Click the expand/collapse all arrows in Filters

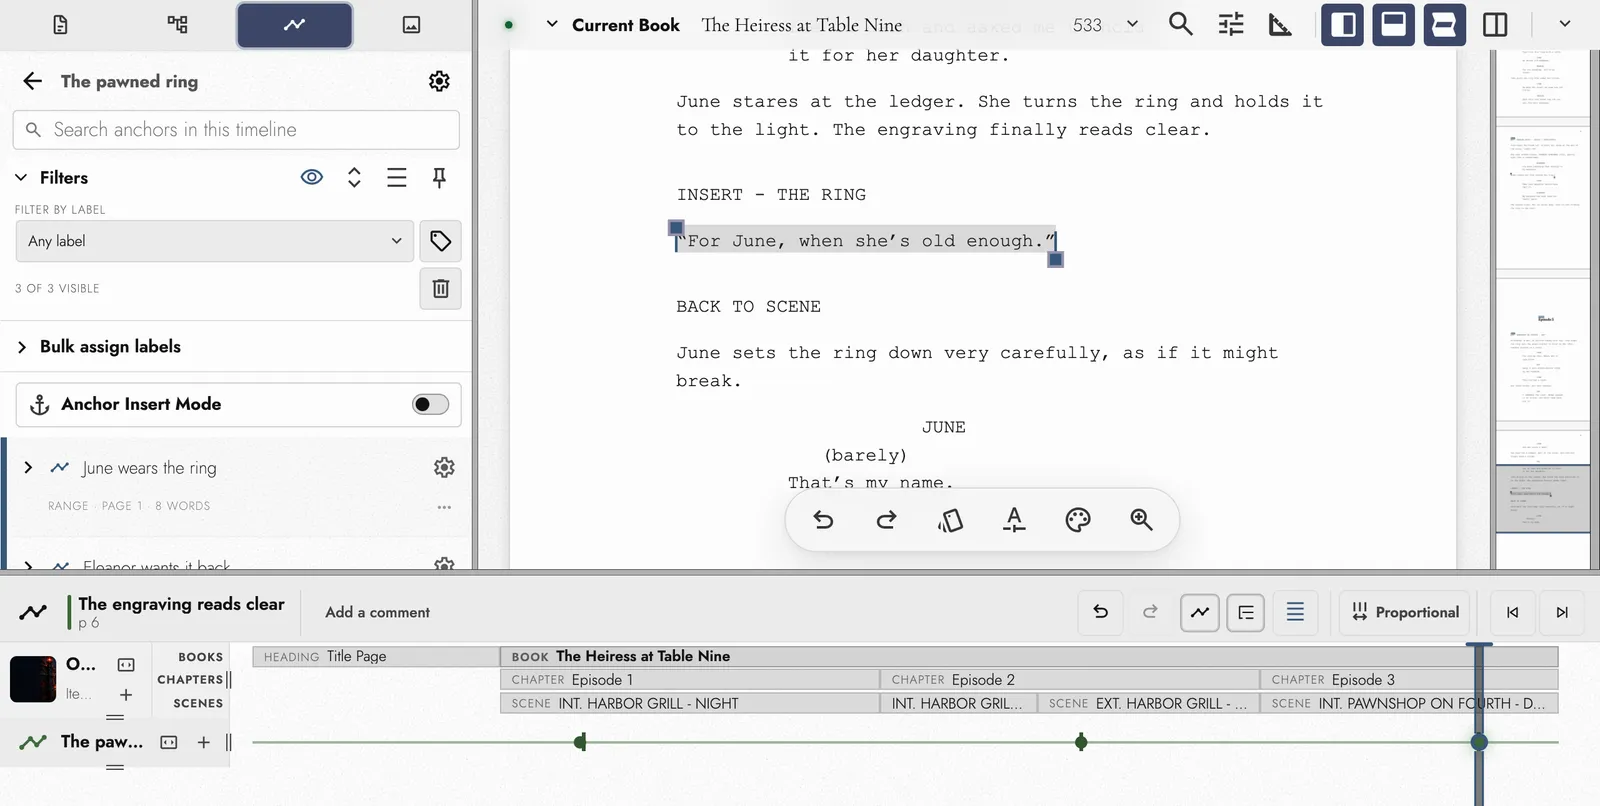pyautogui.click(x=354, y=177)
